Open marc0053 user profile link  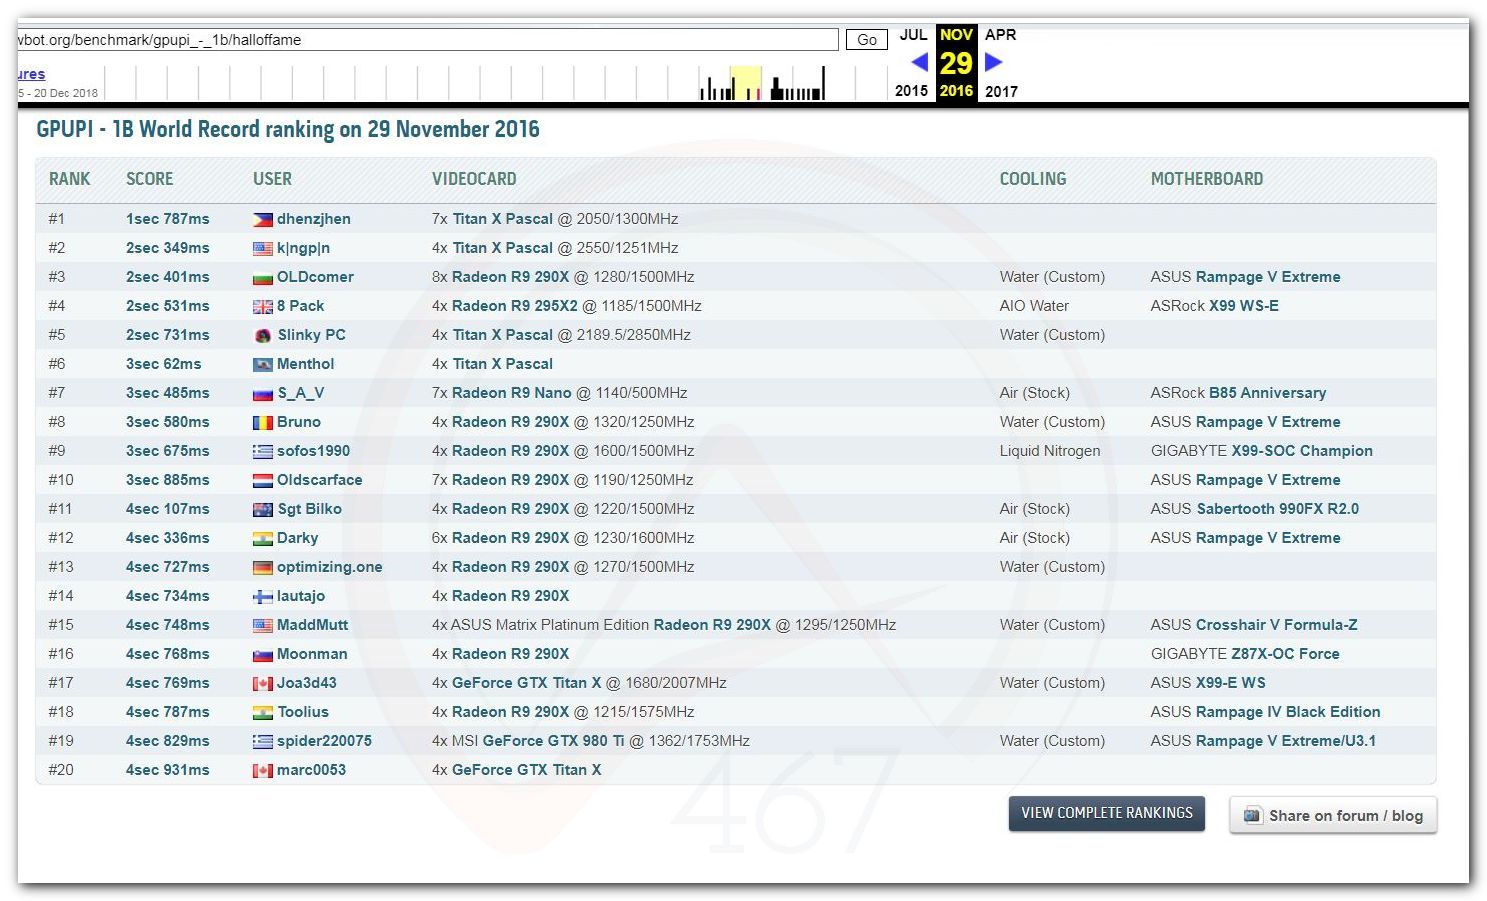coord(311,770)
